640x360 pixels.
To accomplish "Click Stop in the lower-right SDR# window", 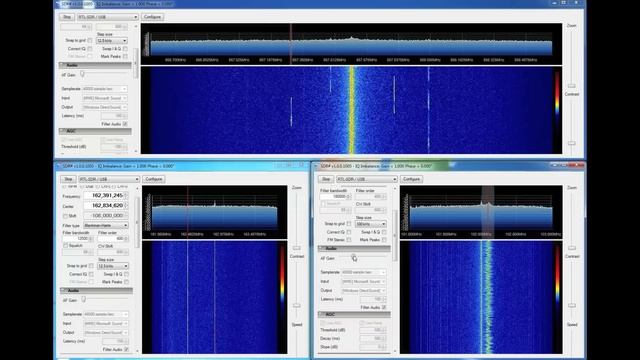I will click(x=326, y=179).
